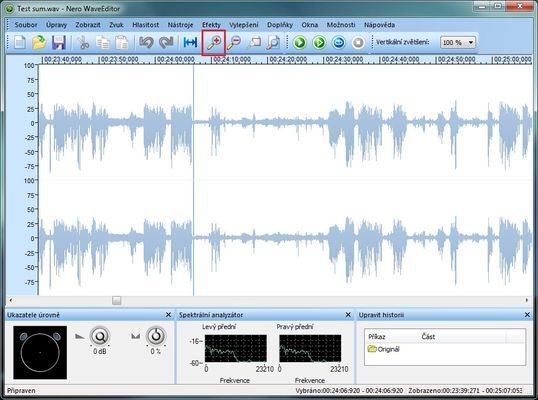This screenshot has height=400, width=538.
Task: Select the Originál entry in history
Action: click(x=384, y=349)
